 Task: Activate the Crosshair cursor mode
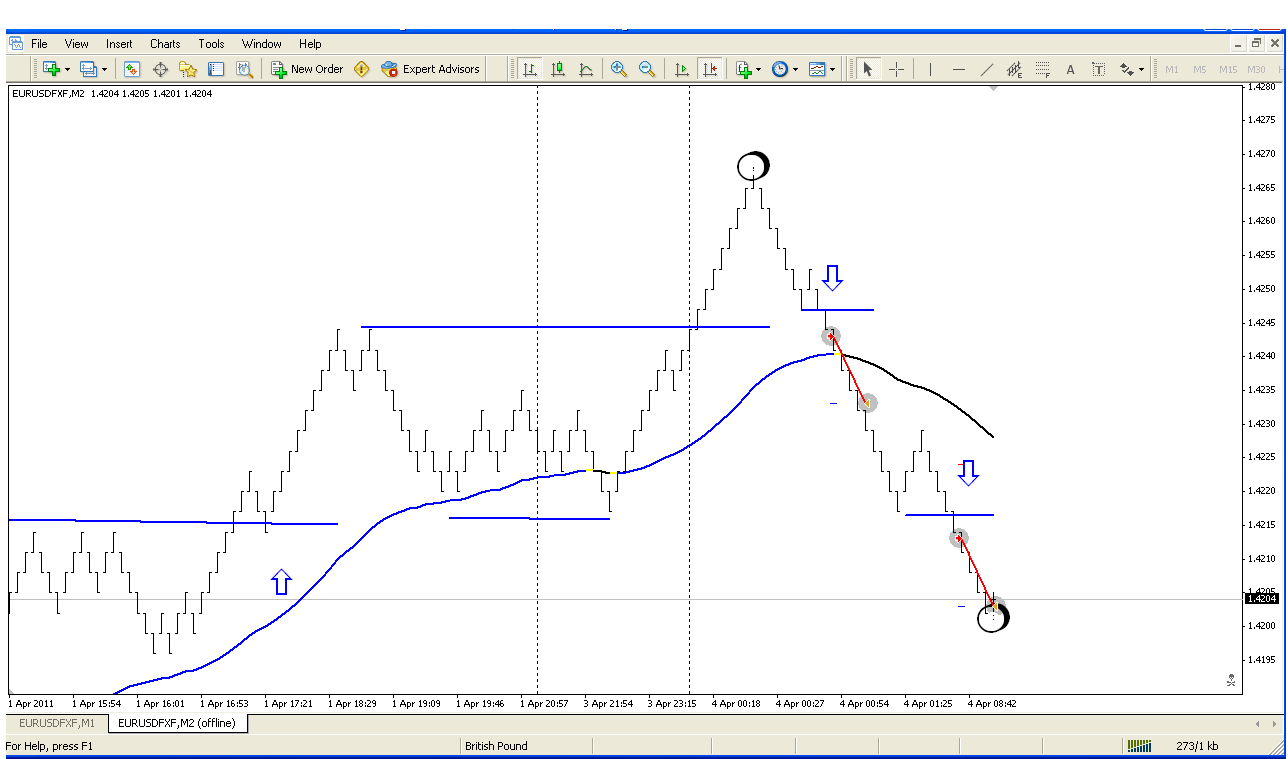(x=896, y=69)
